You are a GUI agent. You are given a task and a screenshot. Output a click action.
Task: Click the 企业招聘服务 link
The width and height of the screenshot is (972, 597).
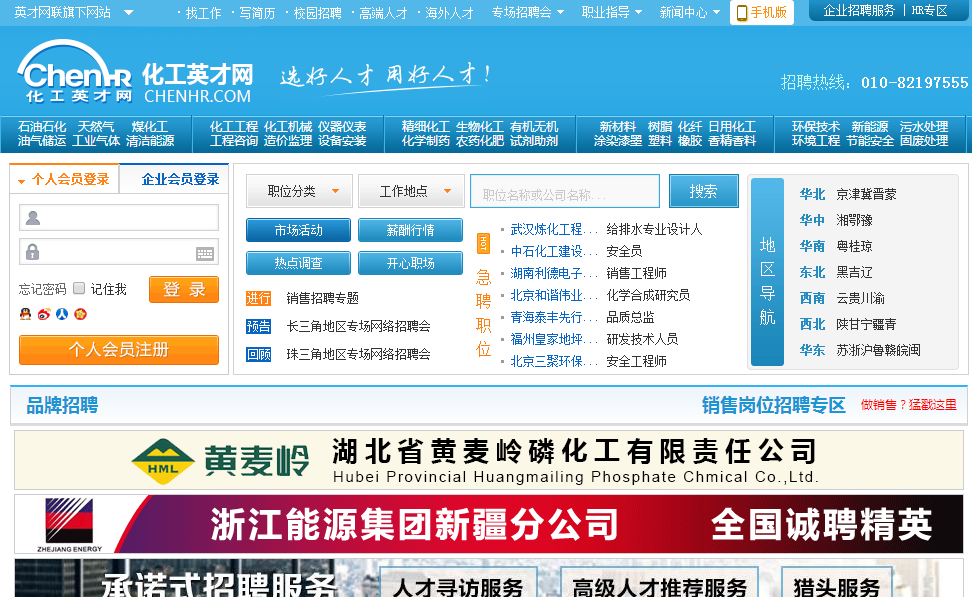859,11
